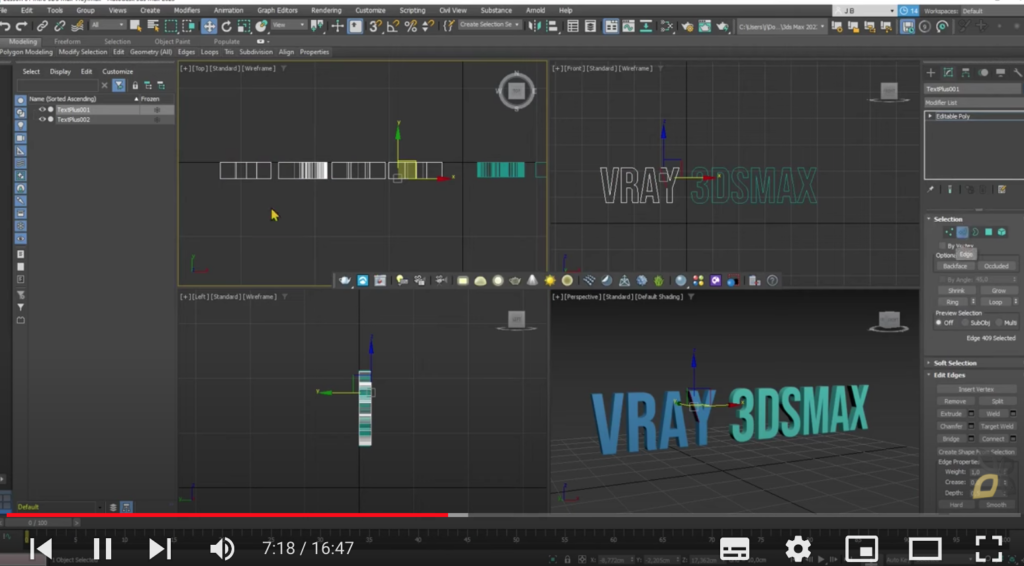Expand the Soft Selection rollout
The image size is (1024, 566).
(955, 362)
